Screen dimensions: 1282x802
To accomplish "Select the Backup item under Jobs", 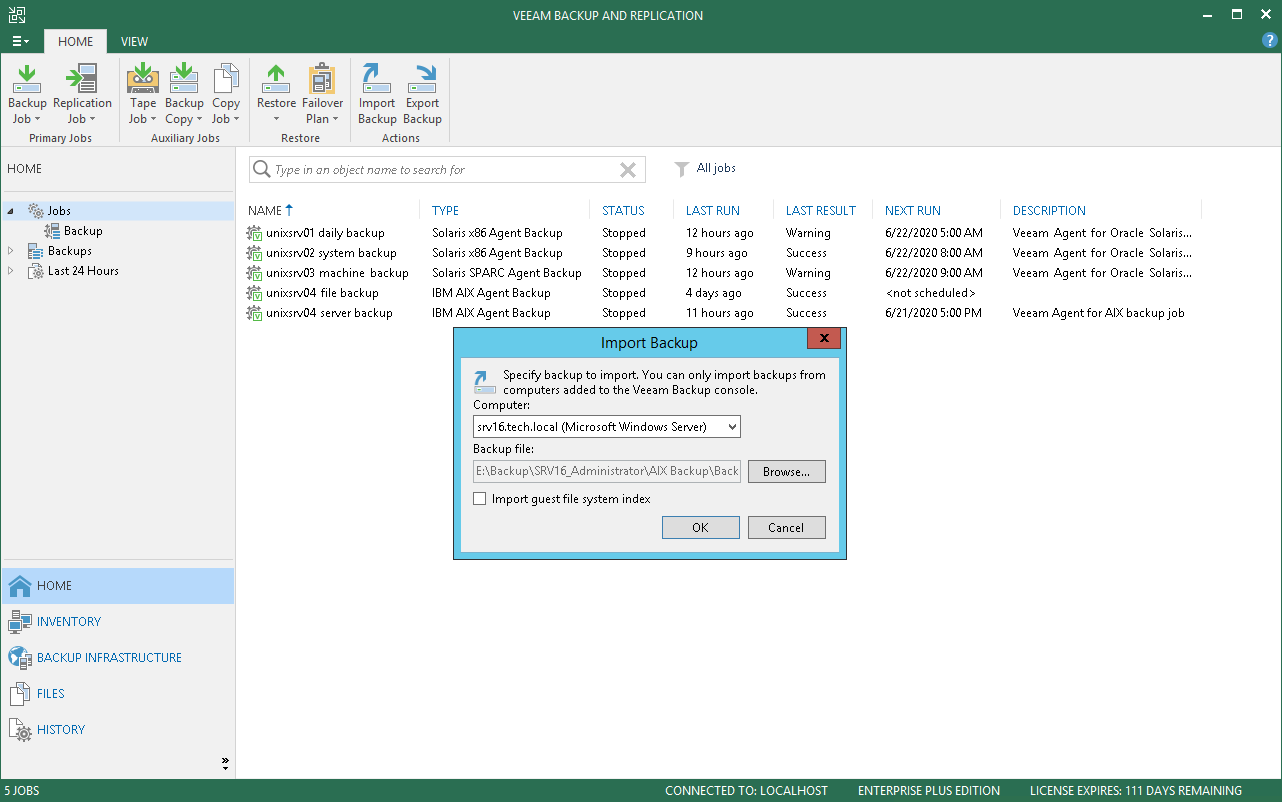I will [x=83, y=231].
